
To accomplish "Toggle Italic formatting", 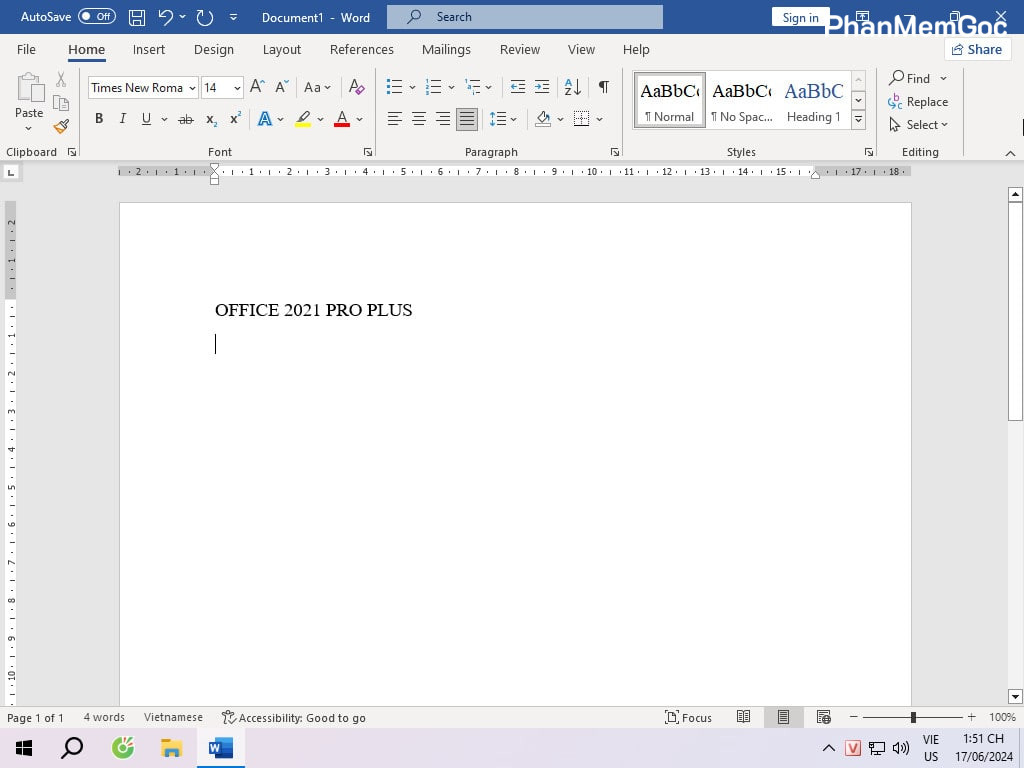I will click(x=123, y=119).
